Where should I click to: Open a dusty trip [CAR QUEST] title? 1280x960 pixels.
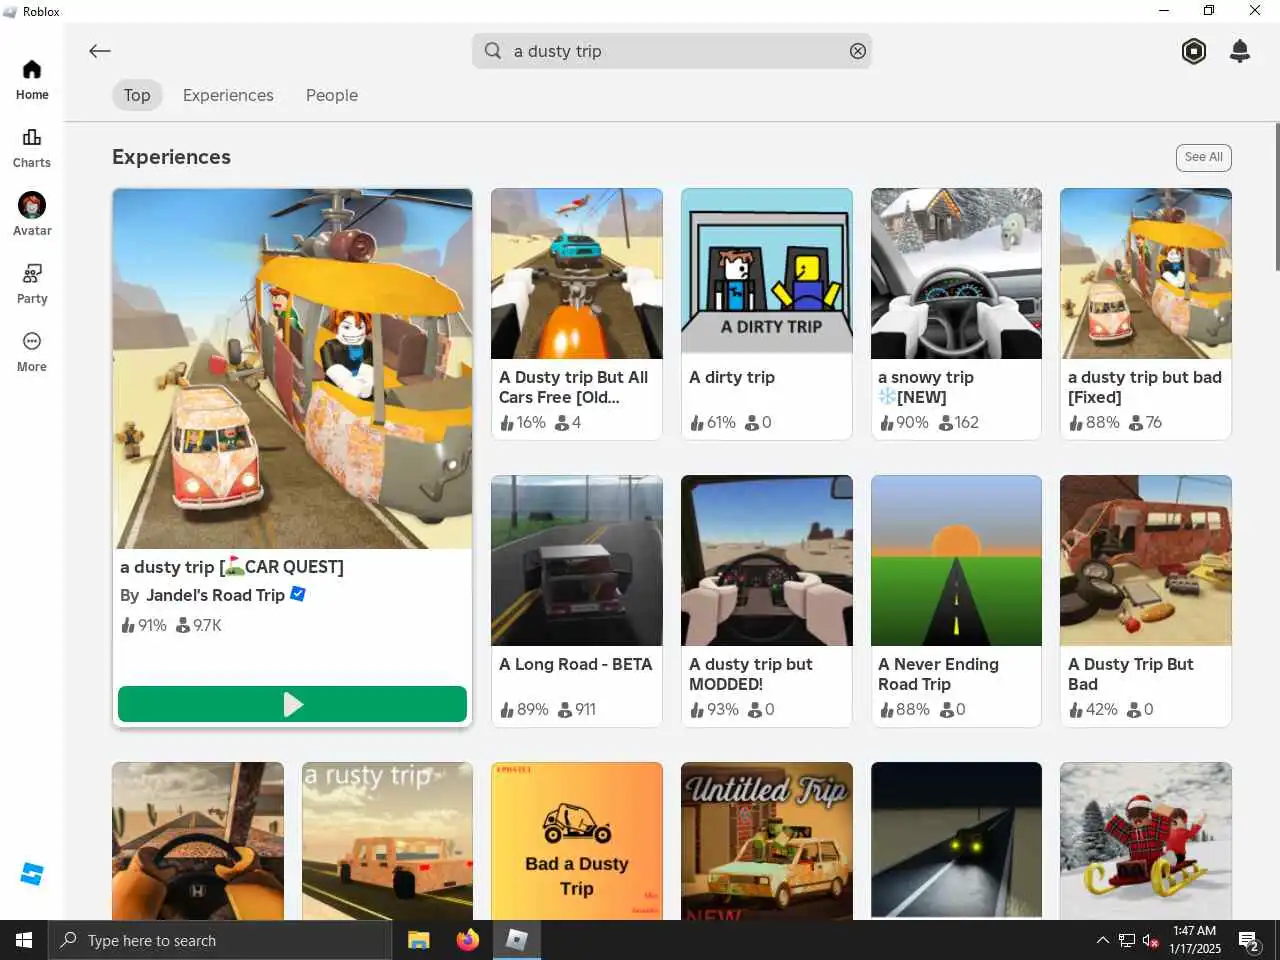[232, 567]
